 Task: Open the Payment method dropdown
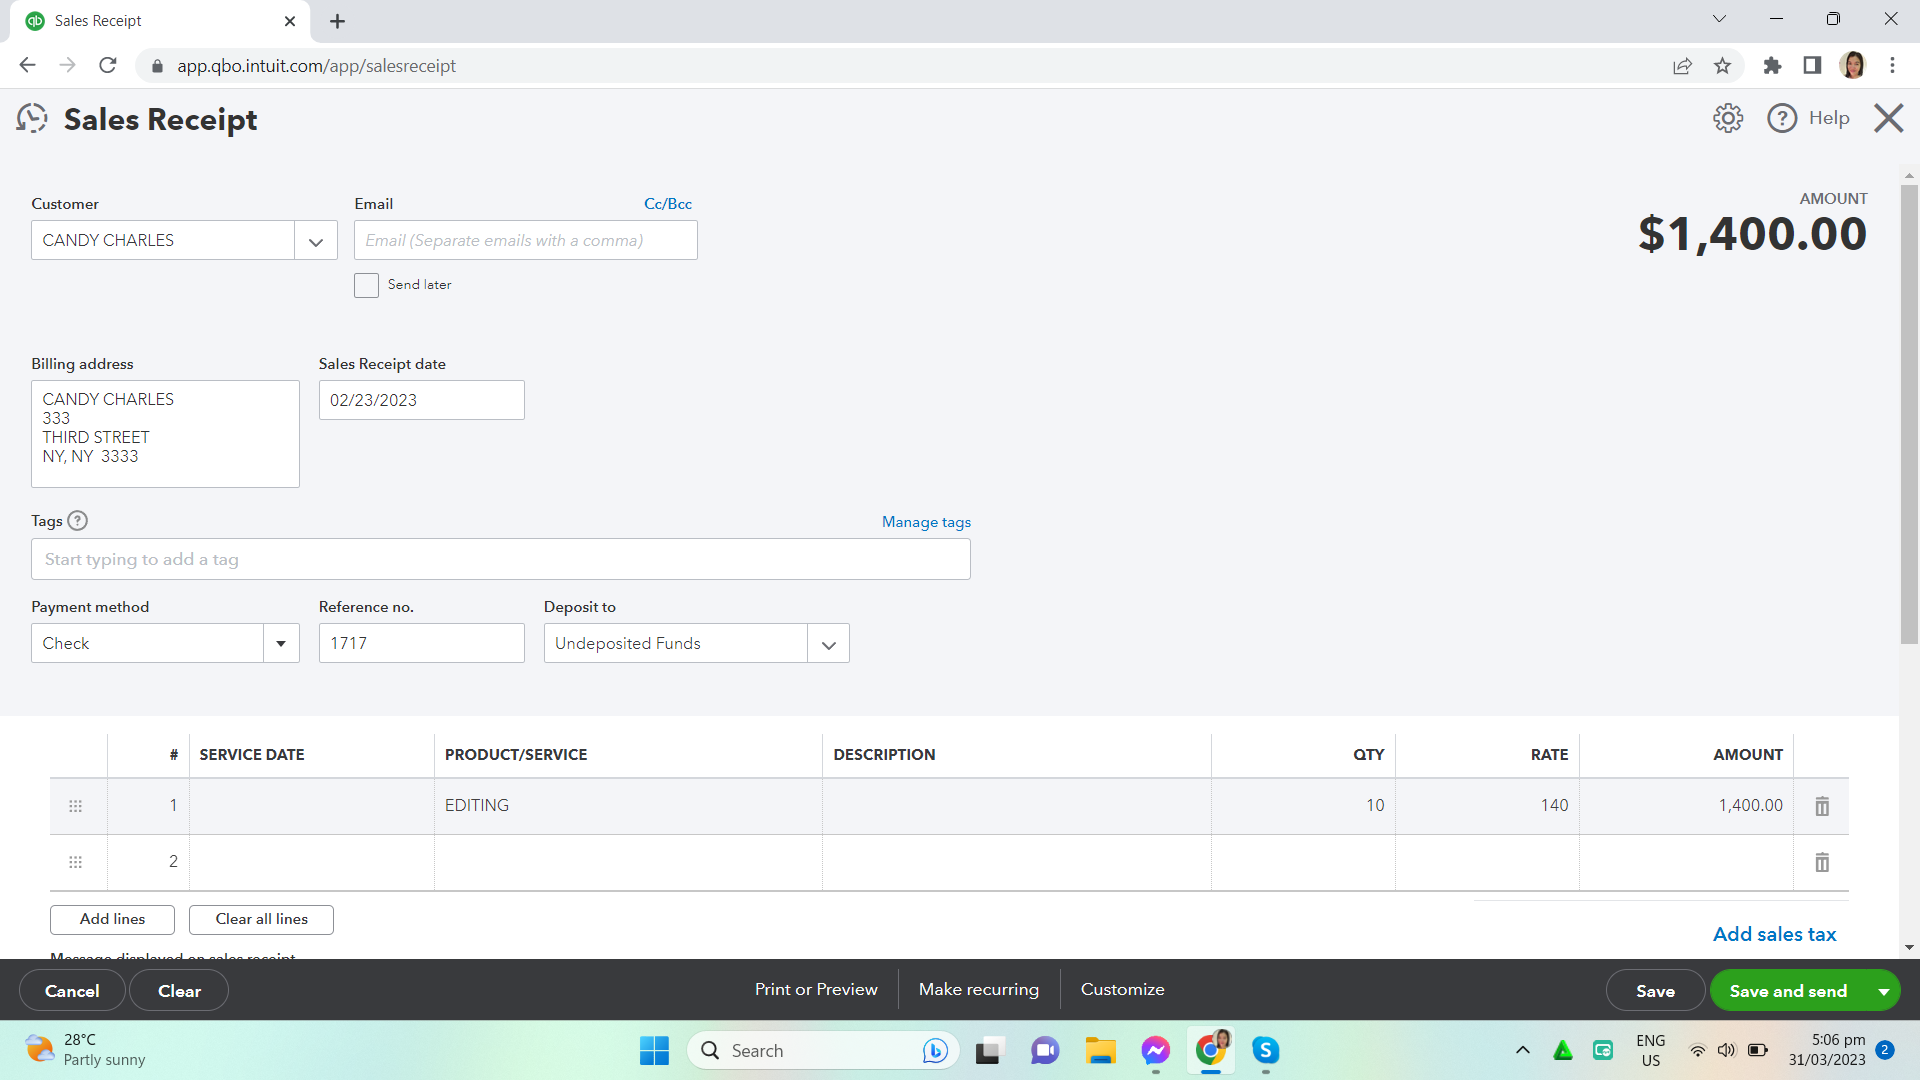pos(281,644)
